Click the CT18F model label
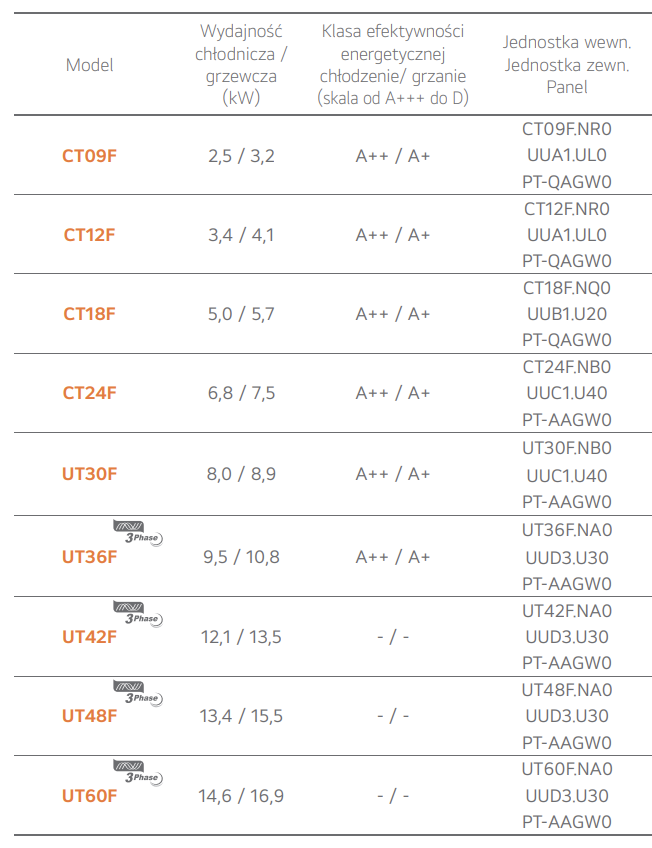652x848 pixels. pyautogui.click(x=89, y=314)
